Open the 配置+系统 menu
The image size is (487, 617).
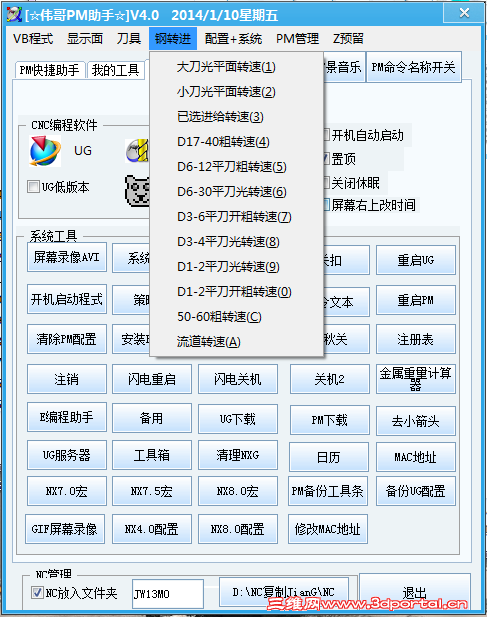tap(233, 39)
